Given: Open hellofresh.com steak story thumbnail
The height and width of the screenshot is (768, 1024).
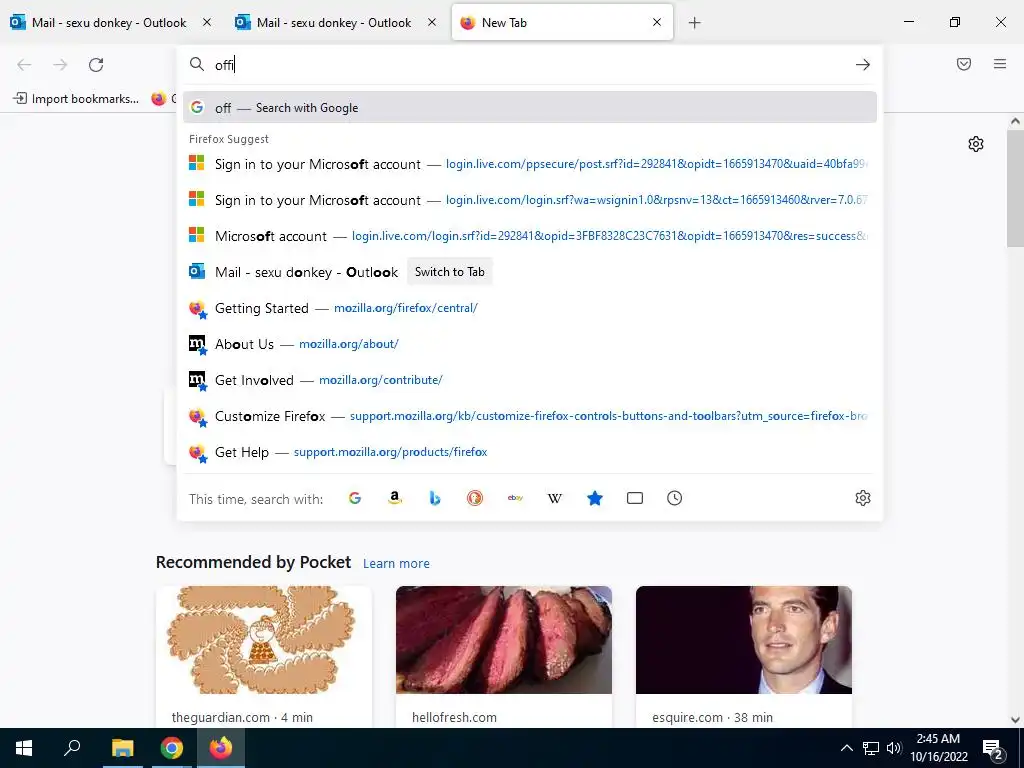Looking at the screenshot, I should pyautogui.click(x=504, y=640).
